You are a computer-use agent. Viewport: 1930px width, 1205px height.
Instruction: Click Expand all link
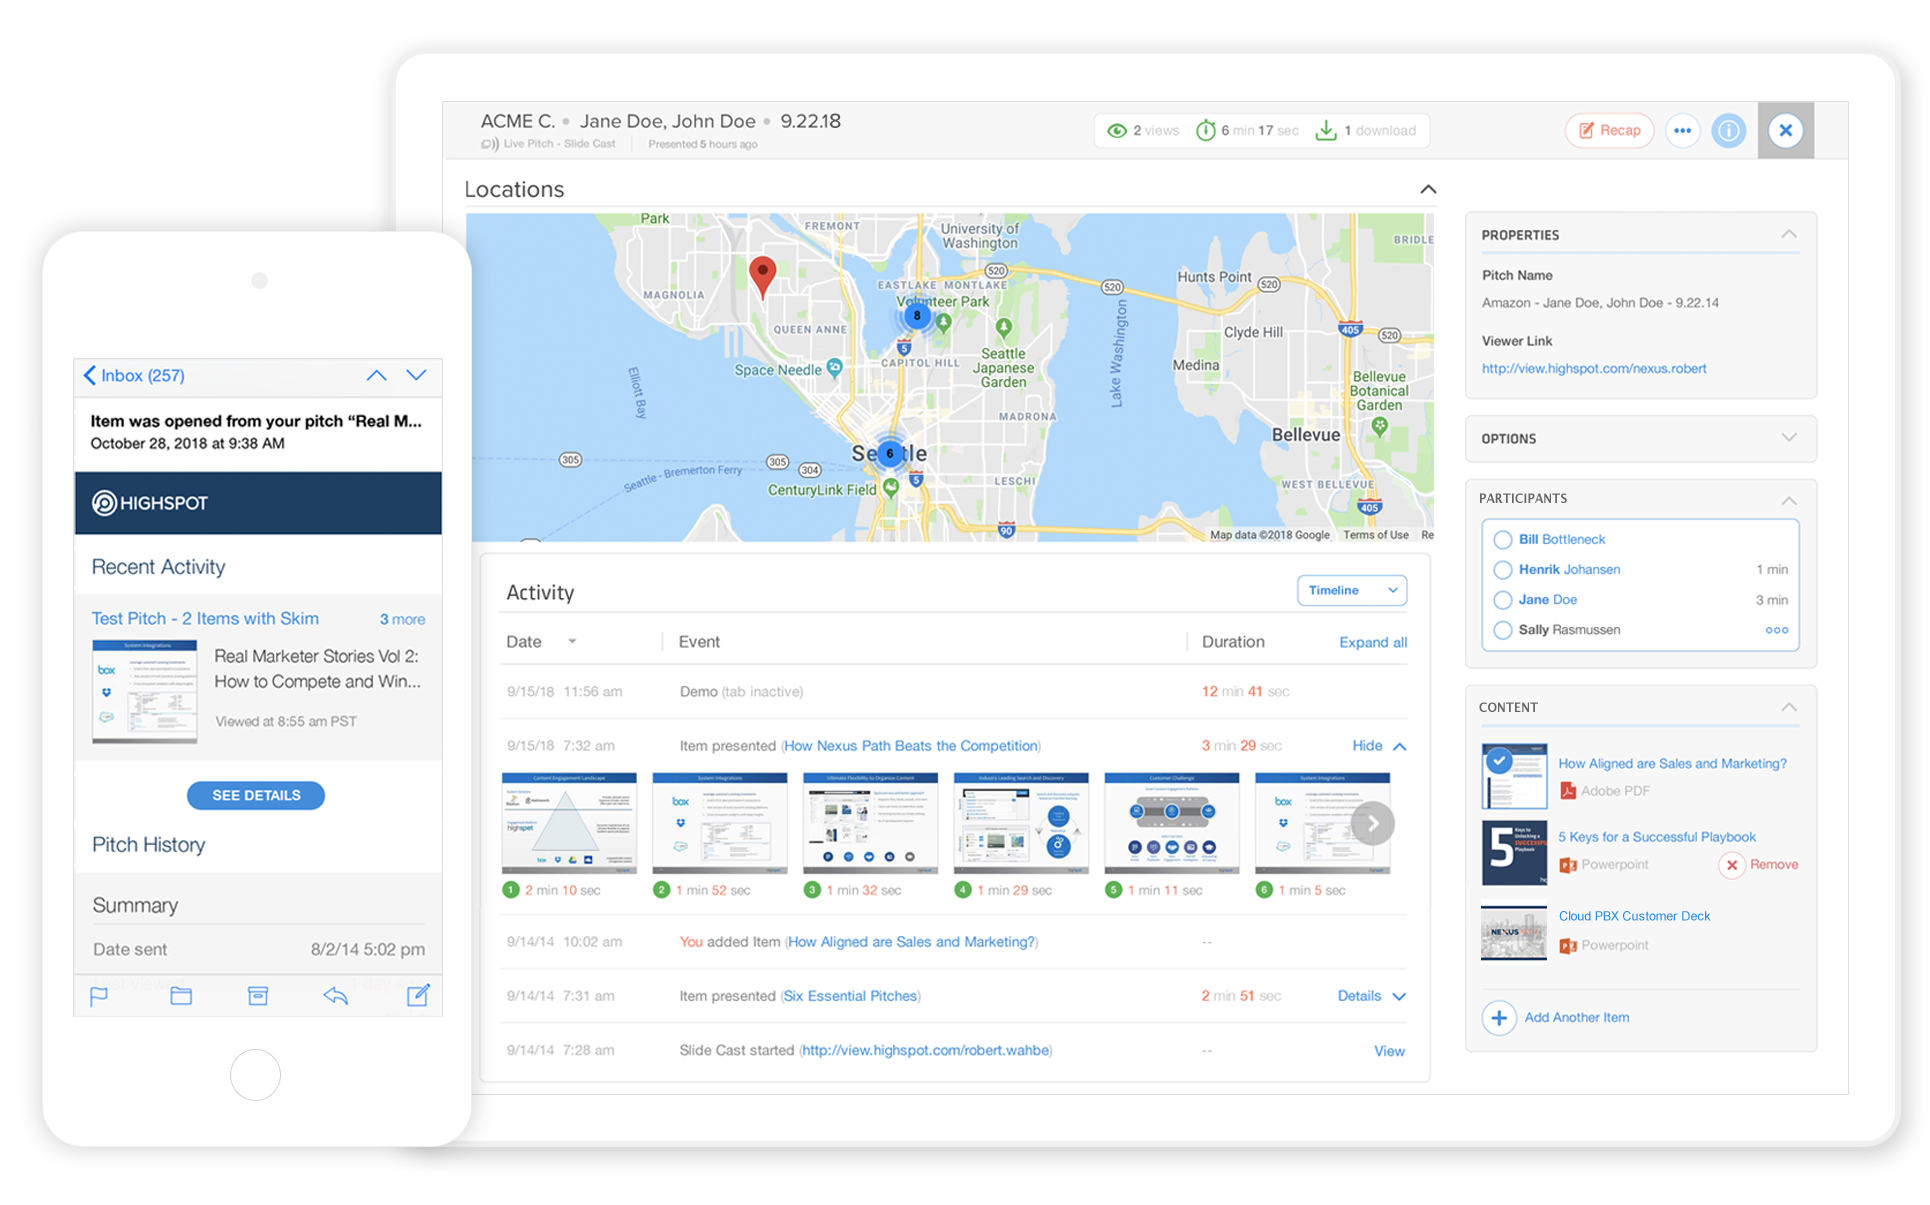[1372, 642]
